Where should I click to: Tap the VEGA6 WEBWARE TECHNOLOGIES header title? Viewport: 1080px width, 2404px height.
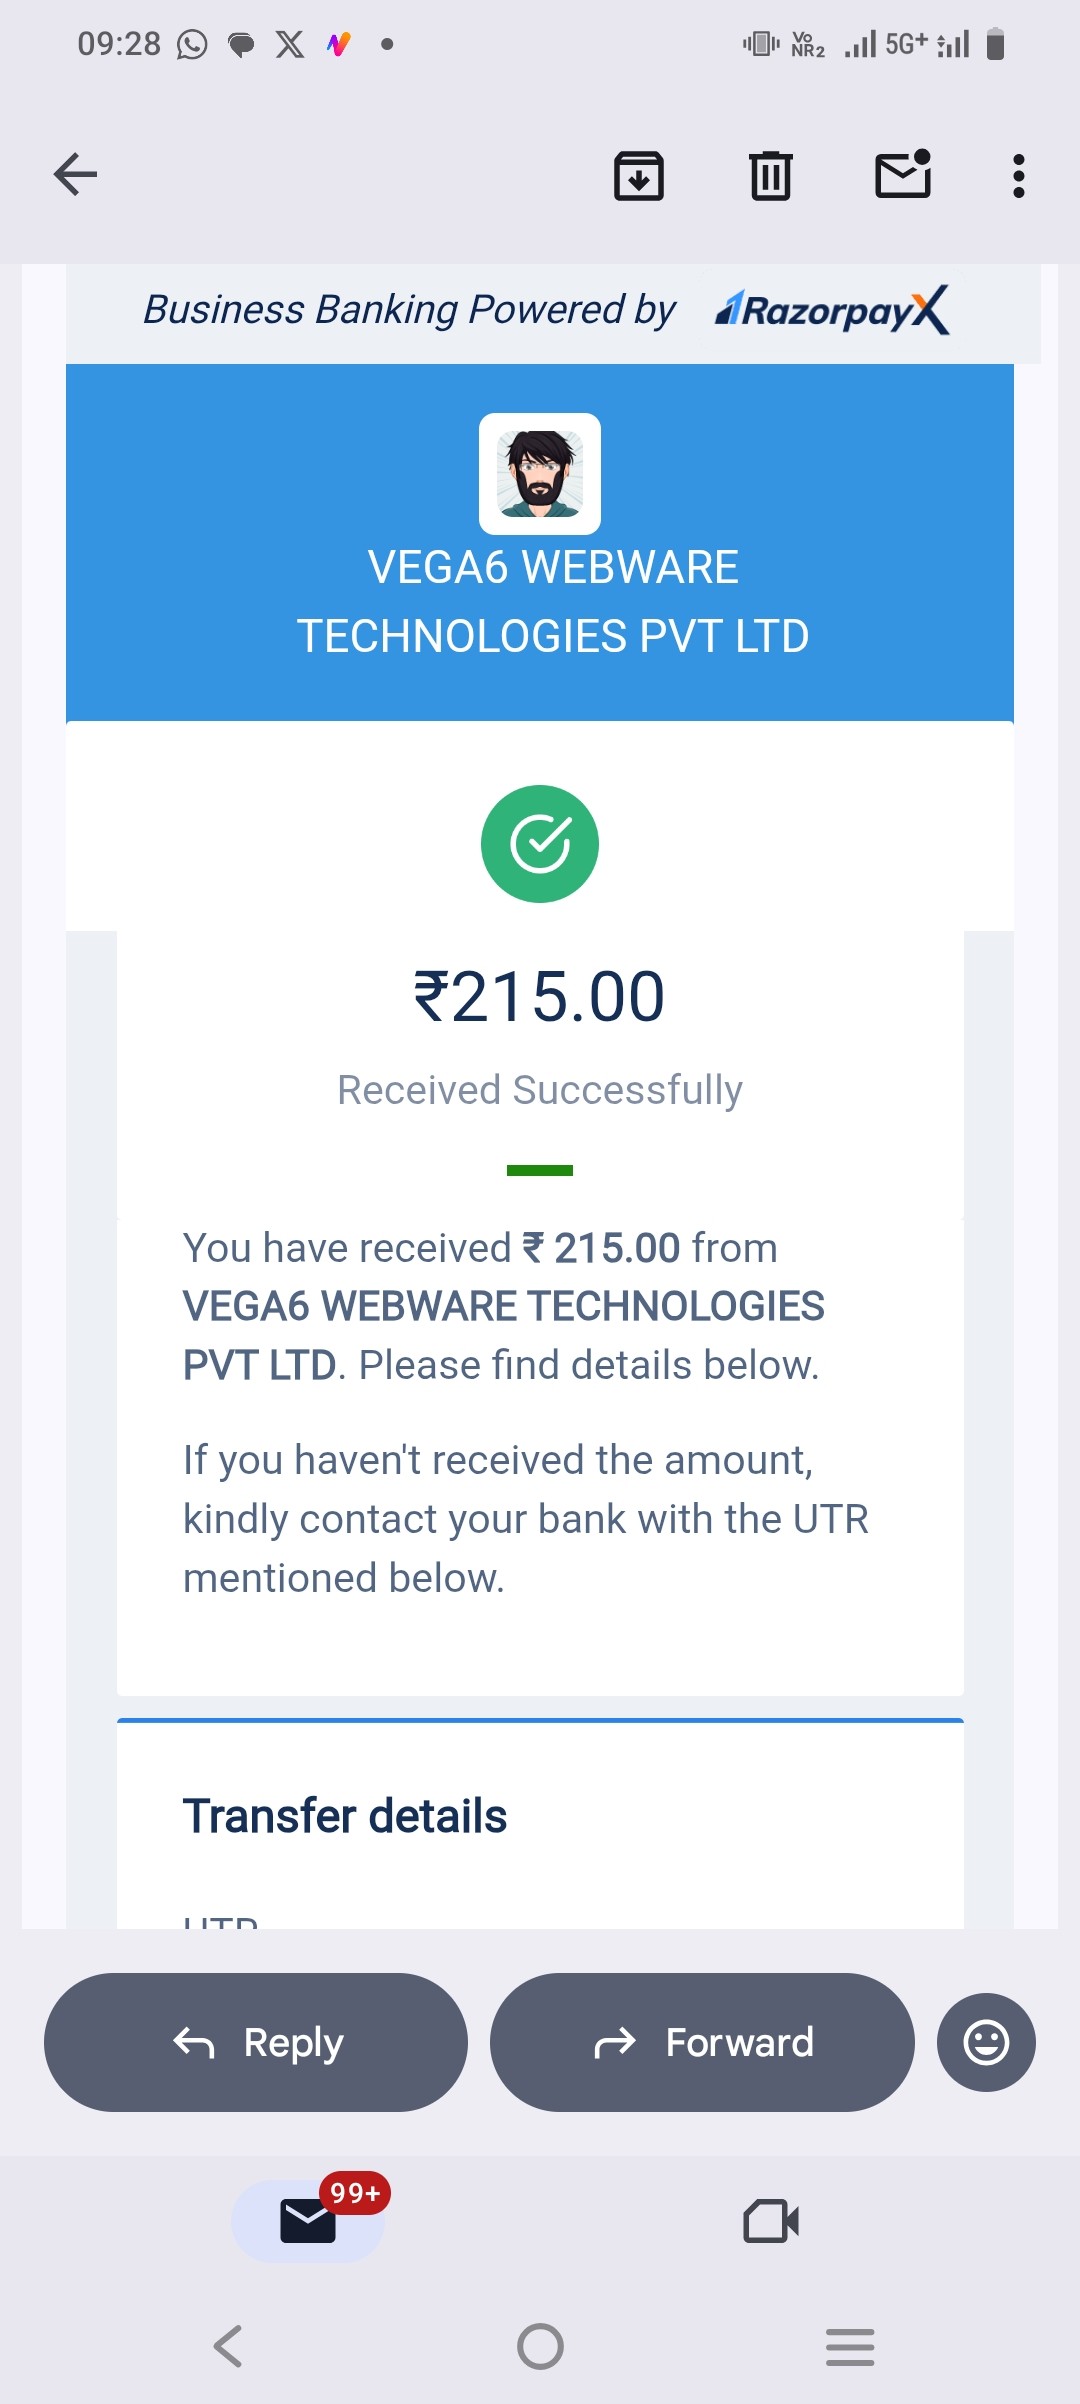tap(553, 602)
